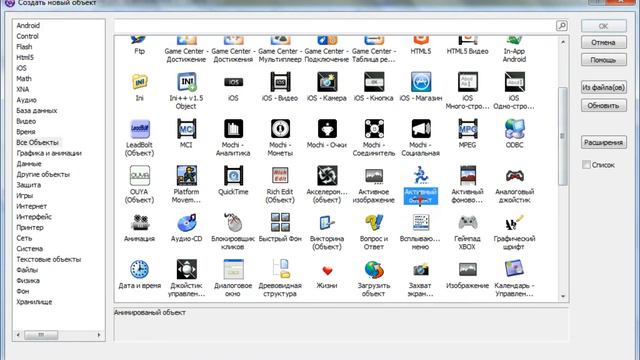Click object list scroll up arrow
The image size is (640, 360).
(563, 42)
